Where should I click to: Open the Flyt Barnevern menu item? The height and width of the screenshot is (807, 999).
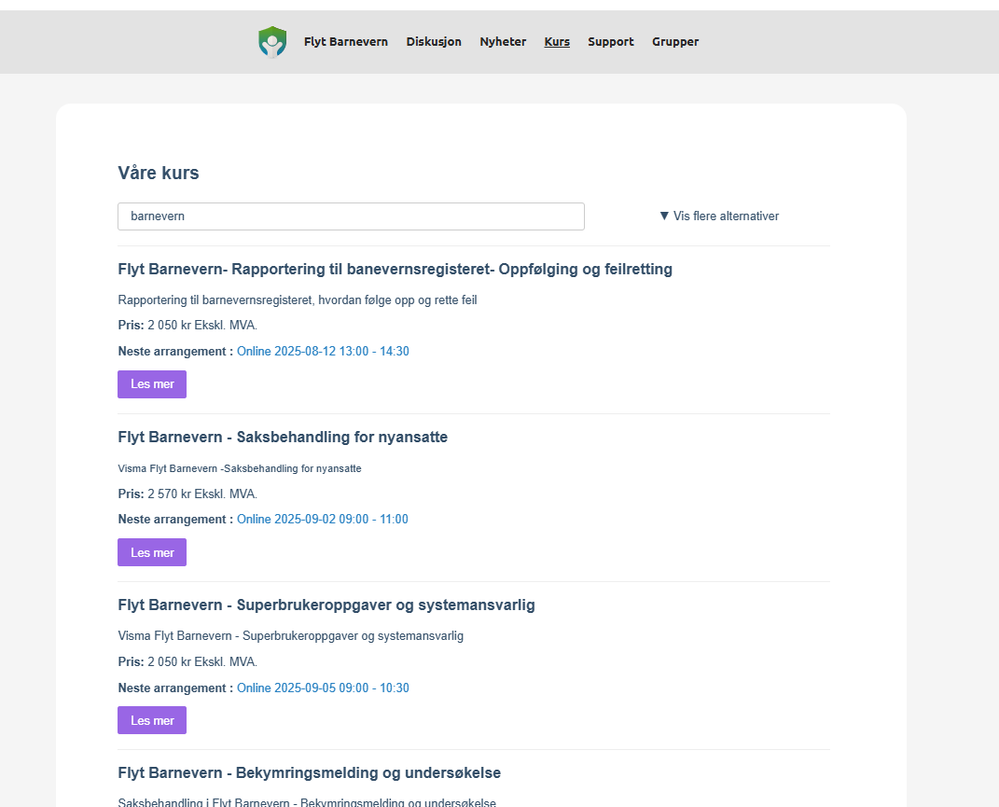point(346,41)
